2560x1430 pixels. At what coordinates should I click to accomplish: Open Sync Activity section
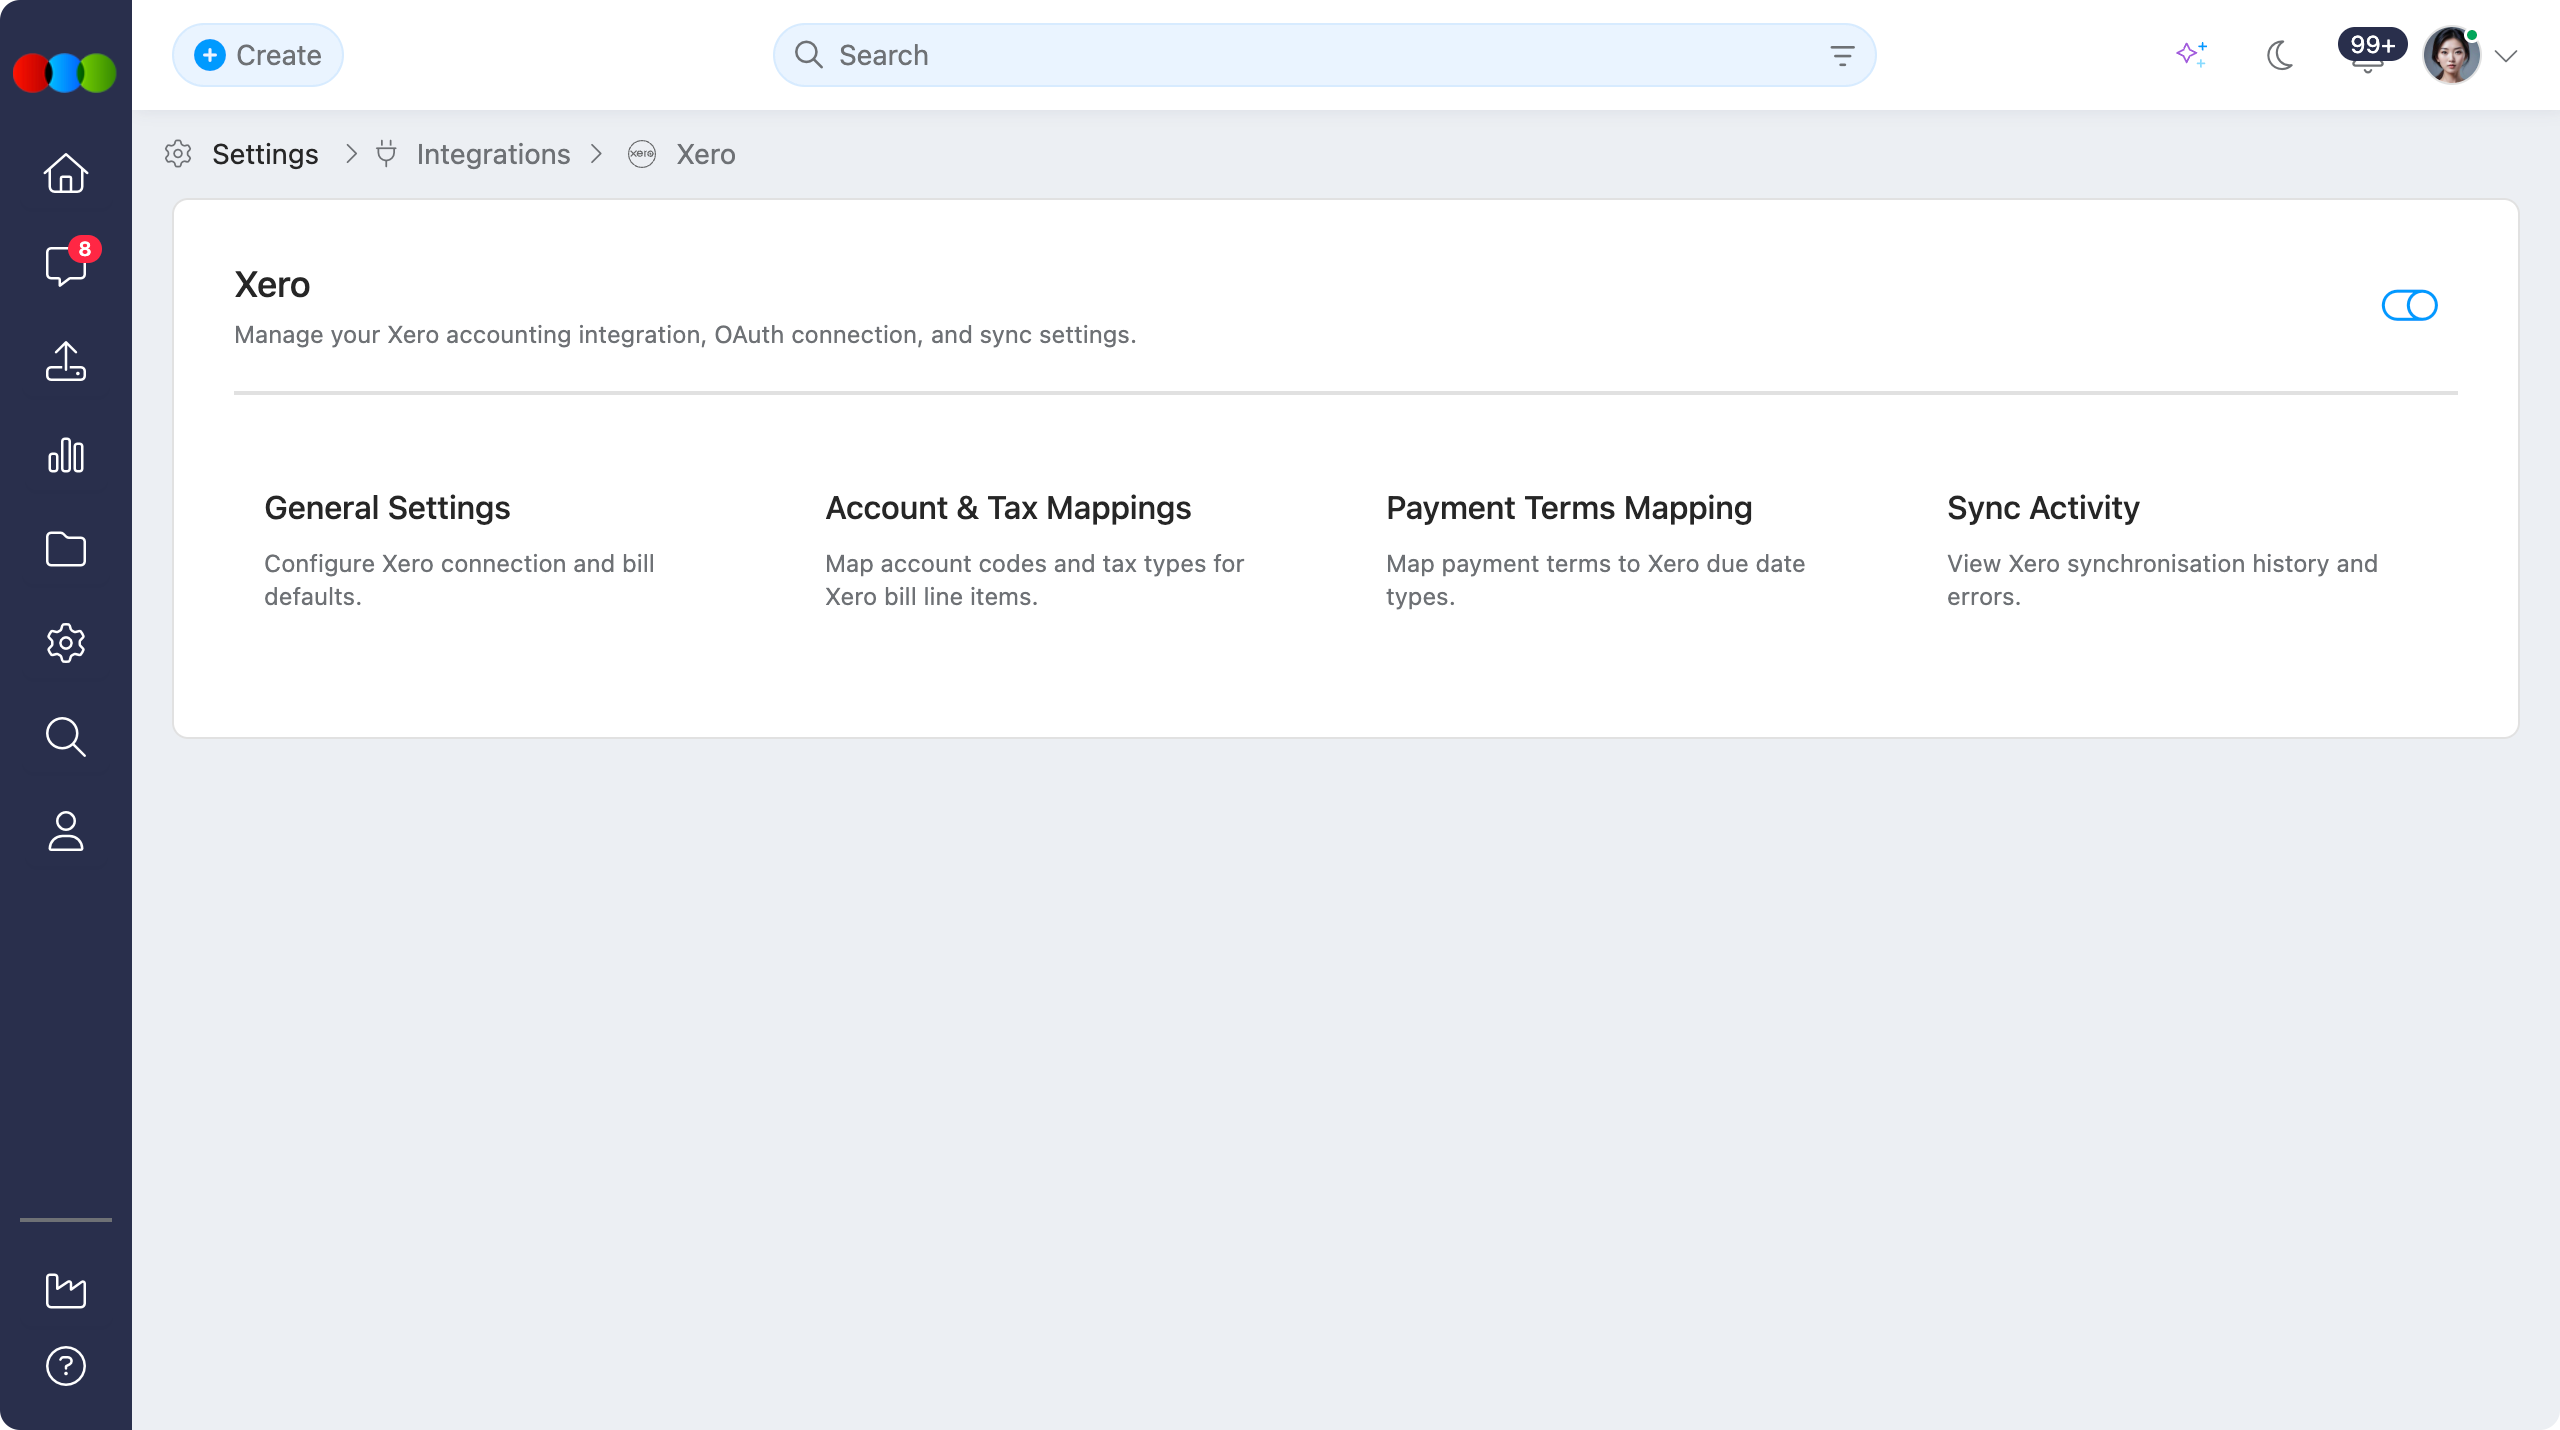point(2043,508)
